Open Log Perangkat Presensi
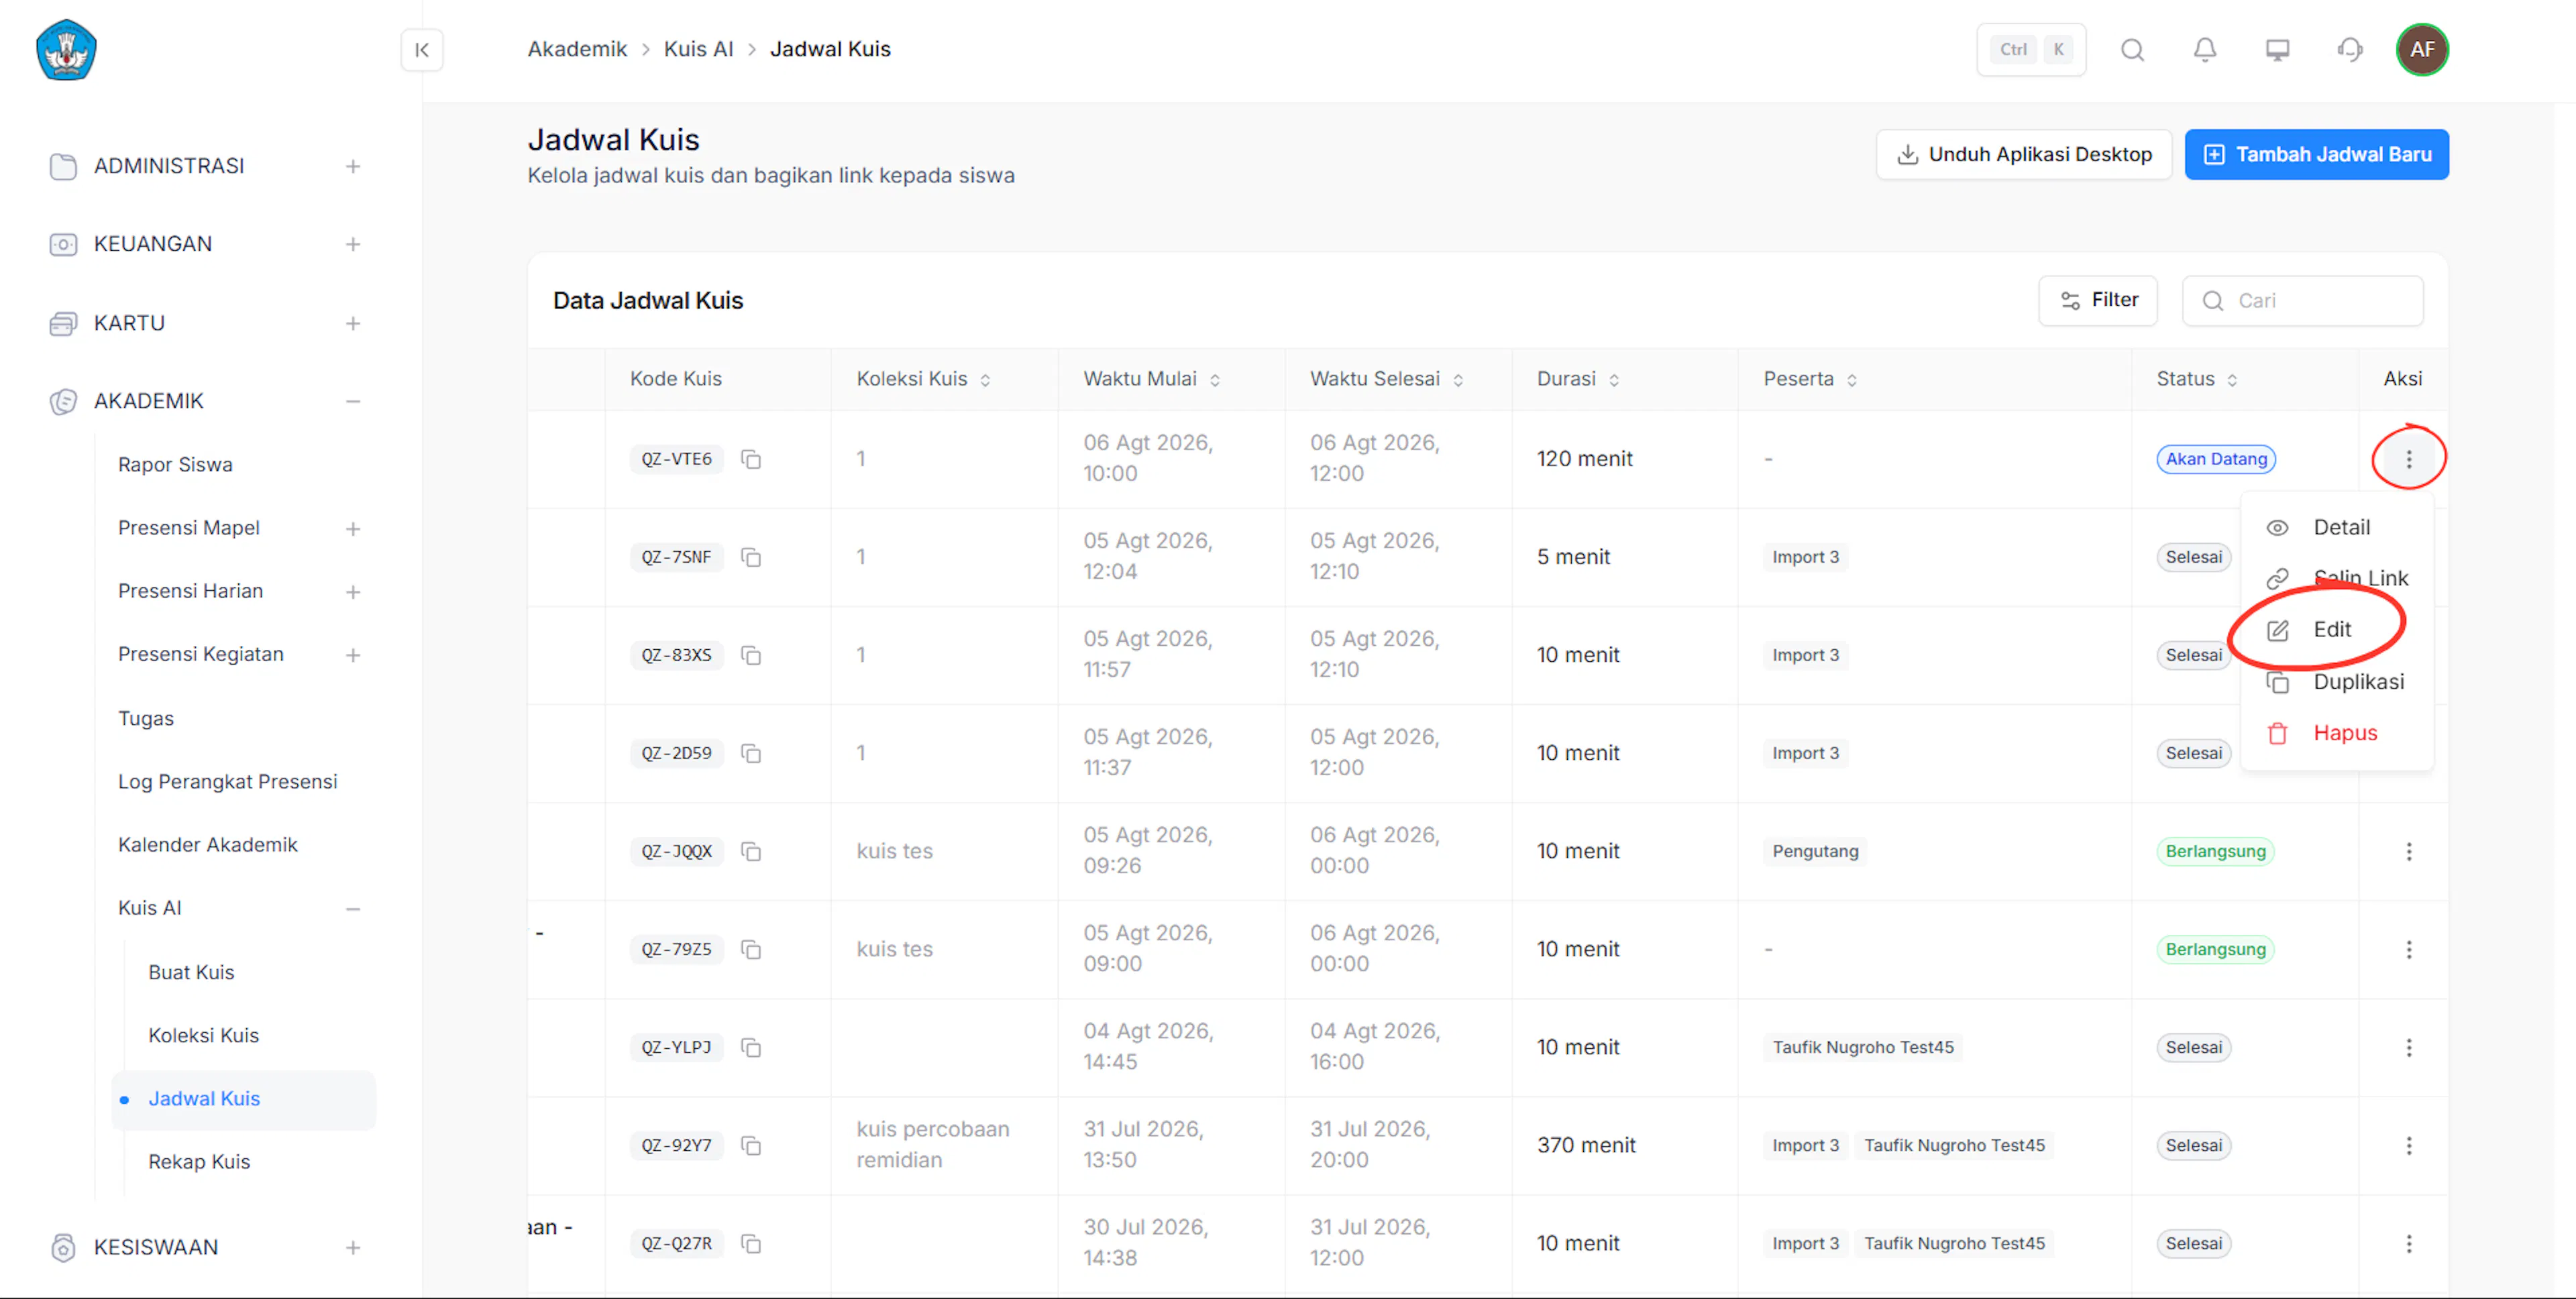 coord(227,781)
